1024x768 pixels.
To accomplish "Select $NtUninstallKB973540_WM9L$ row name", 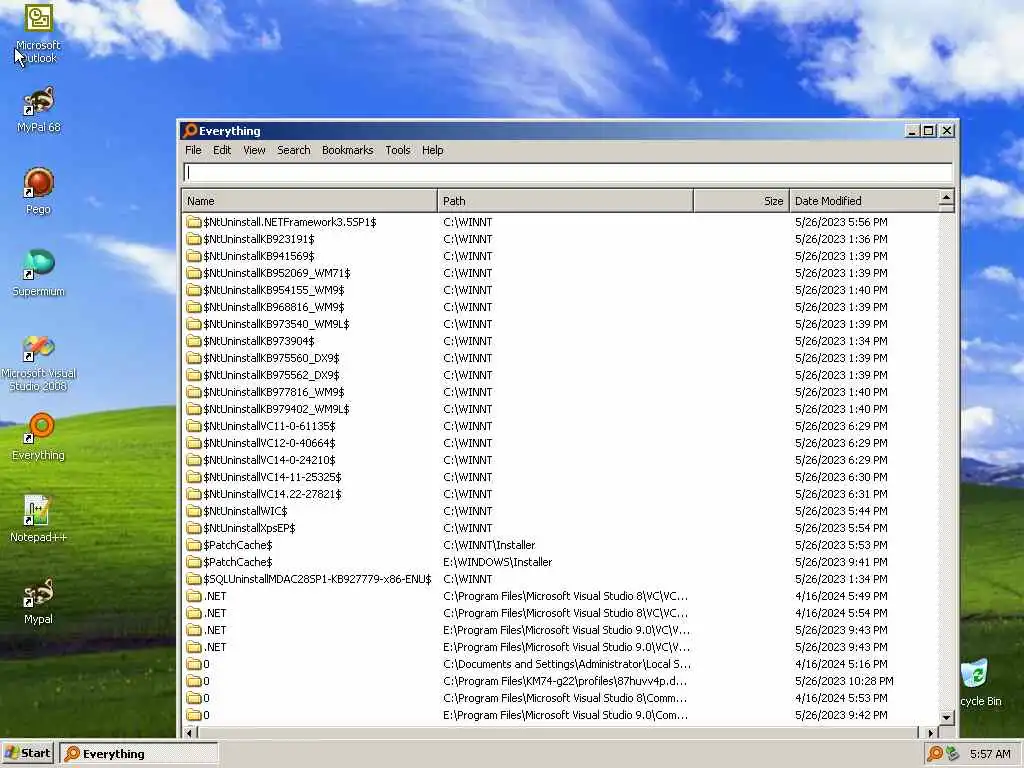I will click(276, 324).
